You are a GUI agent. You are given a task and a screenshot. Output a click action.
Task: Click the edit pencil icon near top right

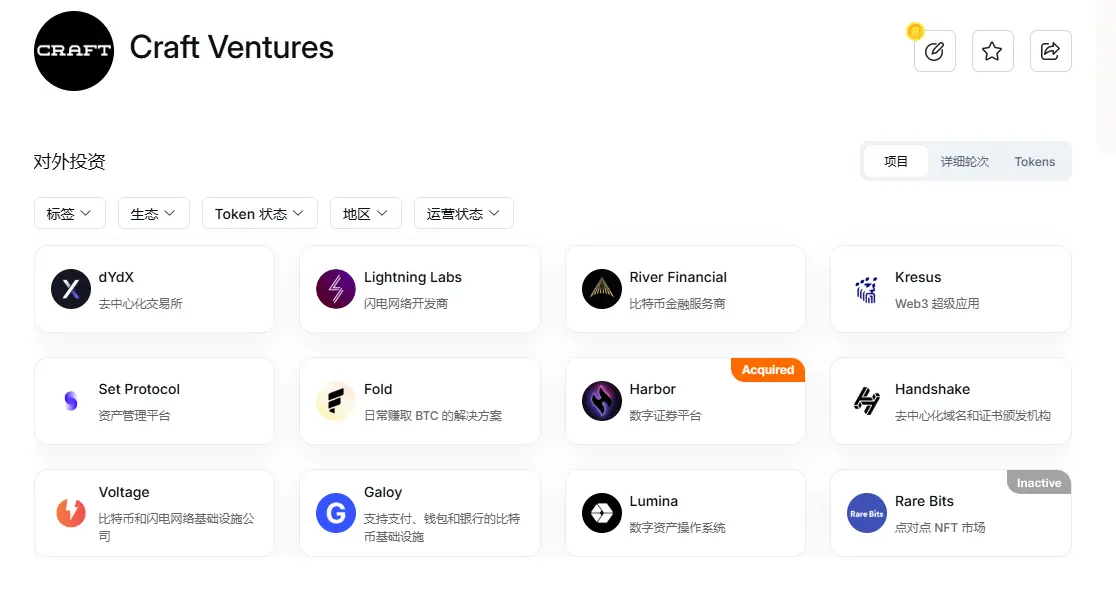click(934, 51)
